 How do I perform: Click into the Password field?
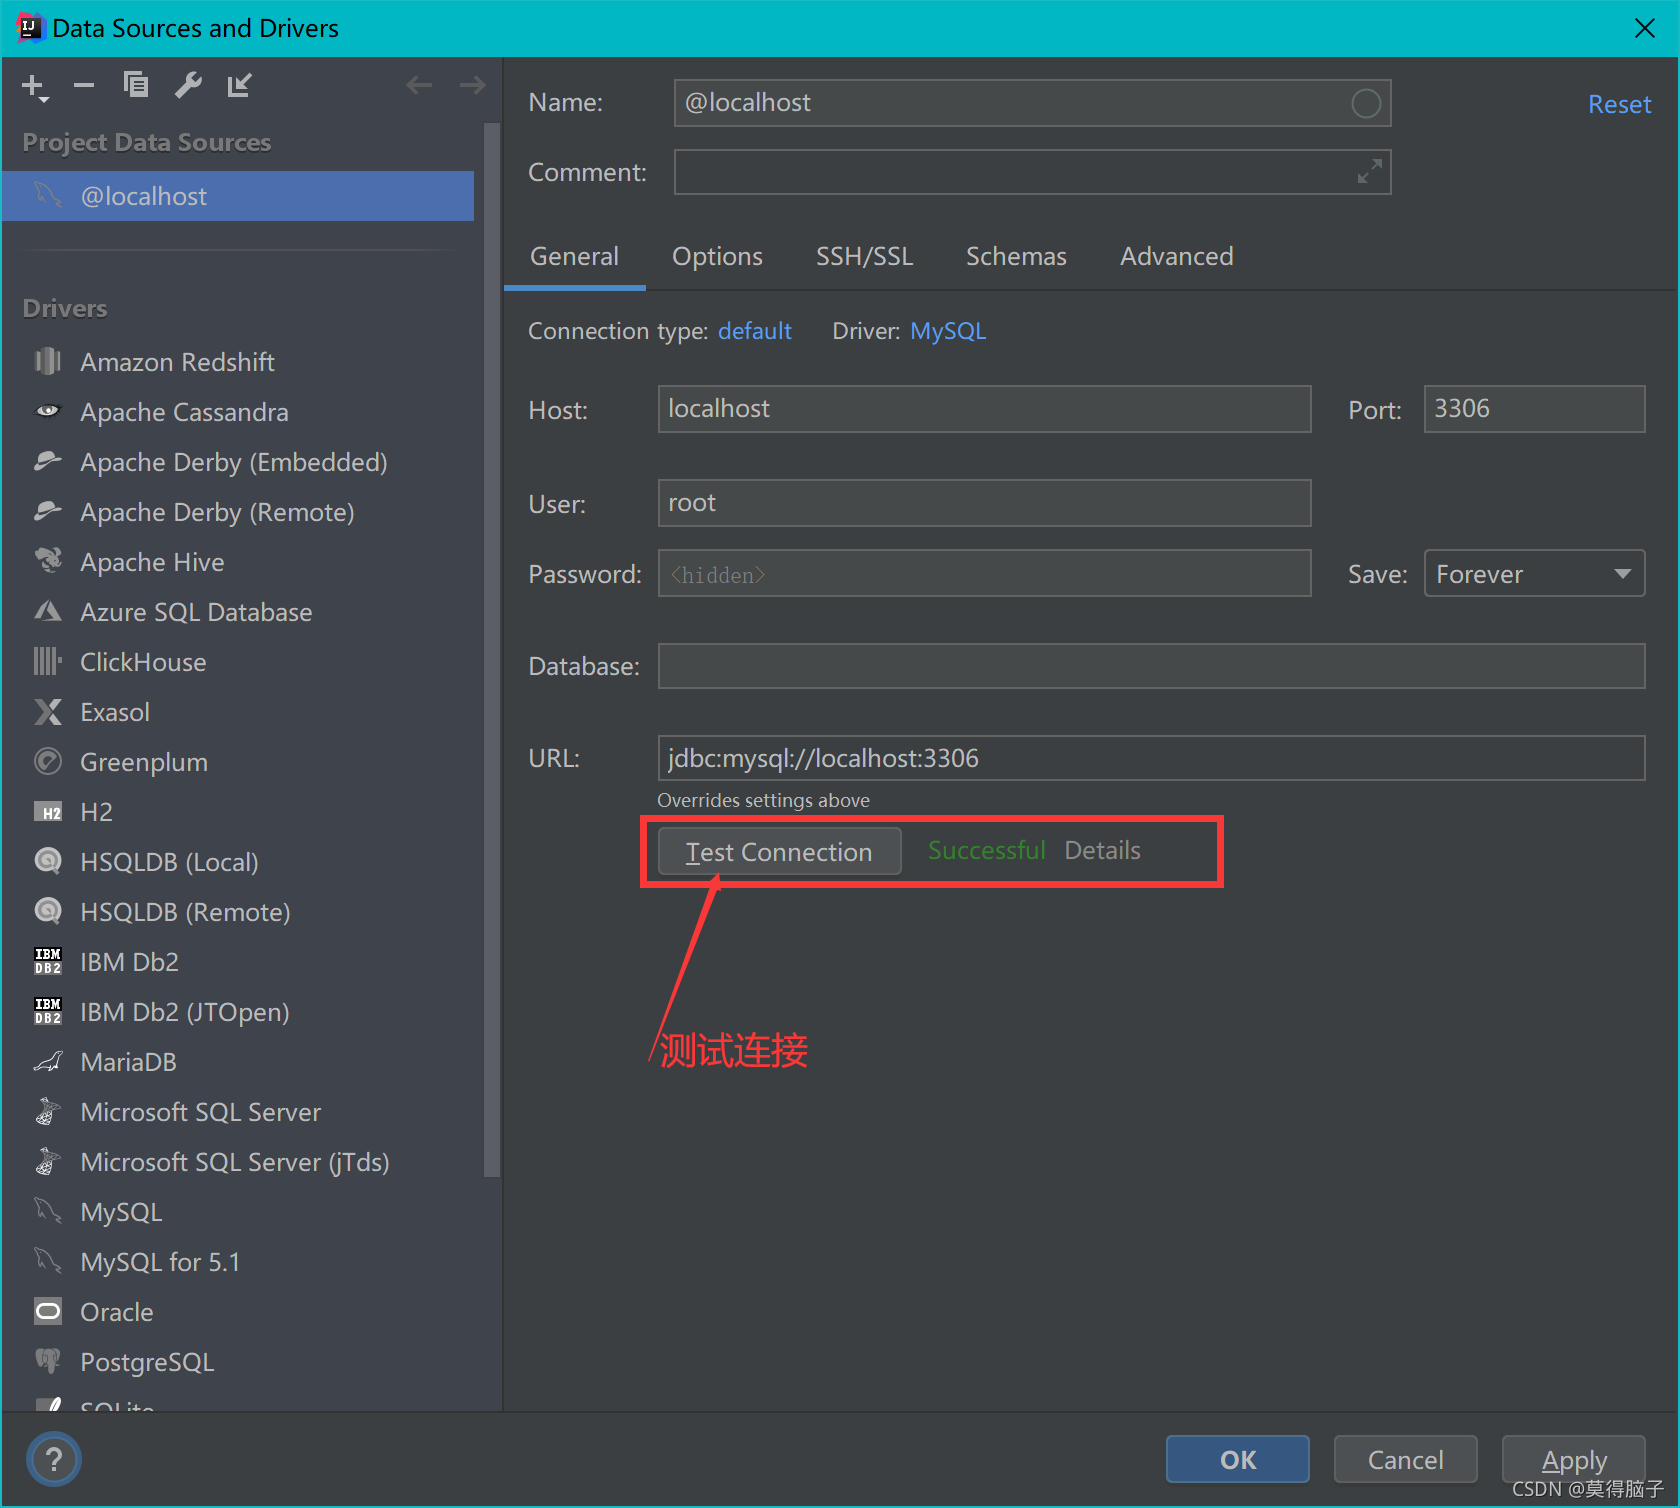(984, 573)
